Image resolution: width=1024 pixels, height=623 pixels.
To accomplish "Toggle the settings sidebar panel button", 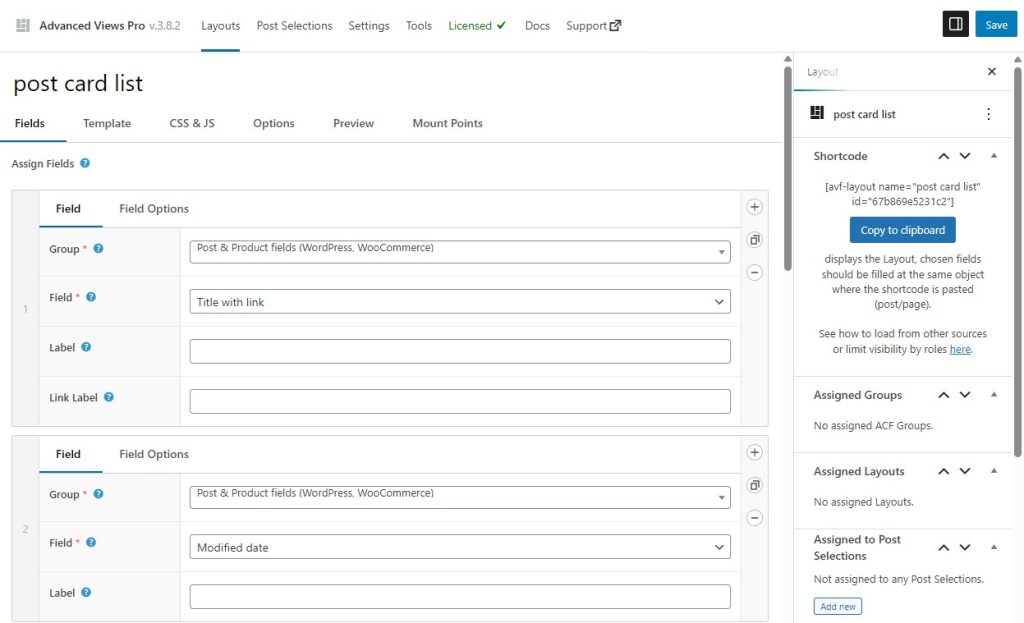I will pyautogui.click(x=955, y=24).
